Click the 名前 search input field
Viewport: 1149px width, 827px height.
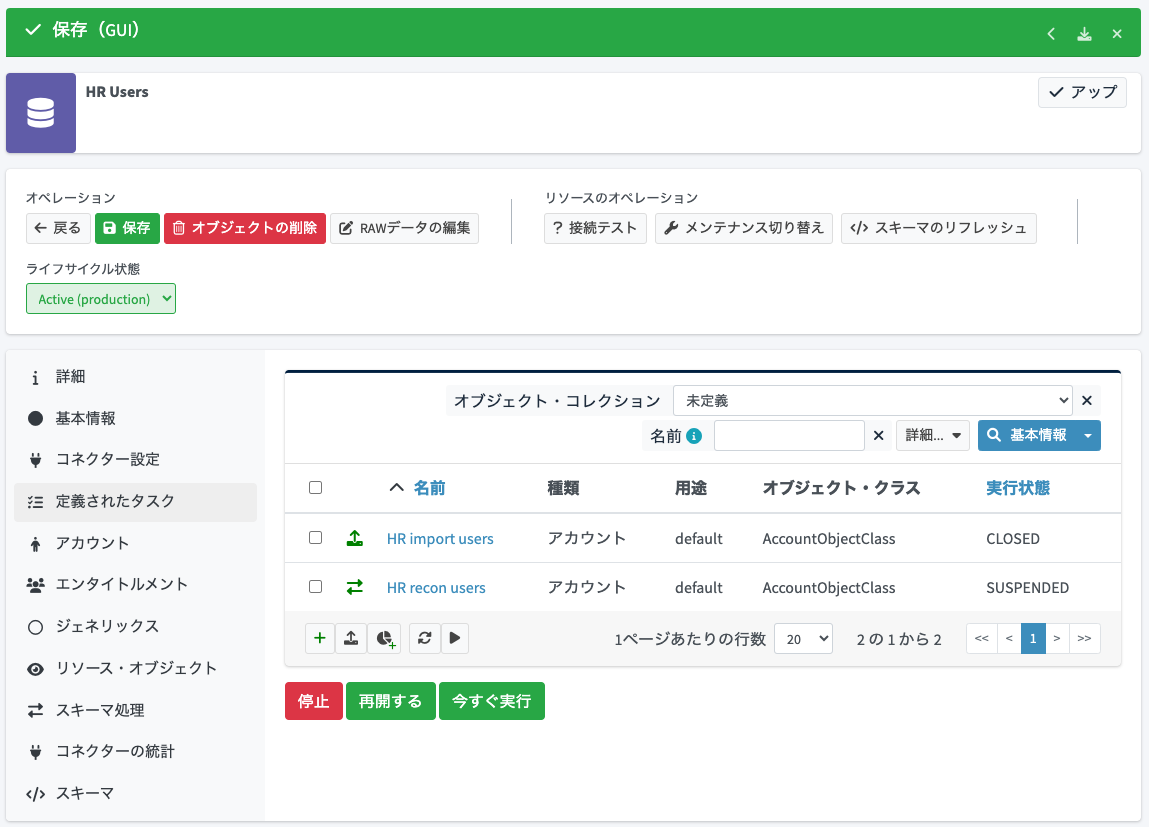click(x=789, y=436)
